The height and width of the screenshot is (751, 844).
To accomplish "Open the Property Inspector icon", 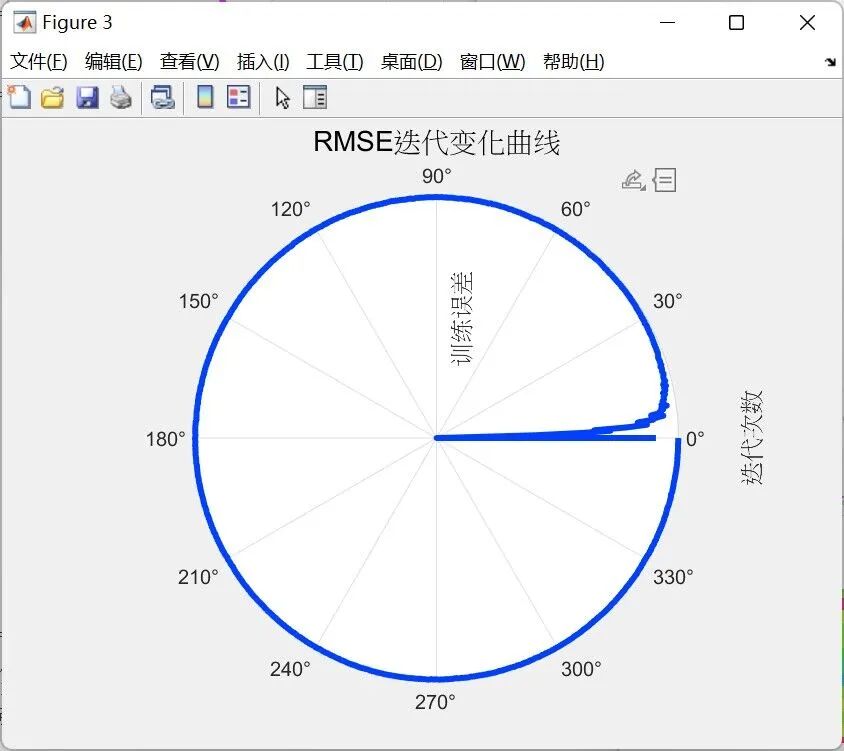I will click(316, 97).
